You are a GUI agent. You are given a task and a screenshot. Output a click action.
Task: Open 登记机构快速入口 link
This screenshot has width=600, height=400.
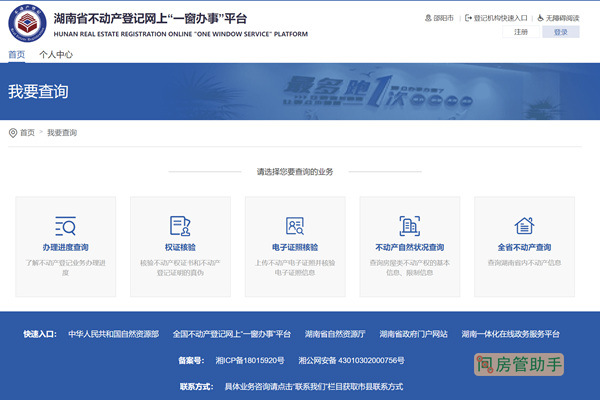(x=501, y=18)
